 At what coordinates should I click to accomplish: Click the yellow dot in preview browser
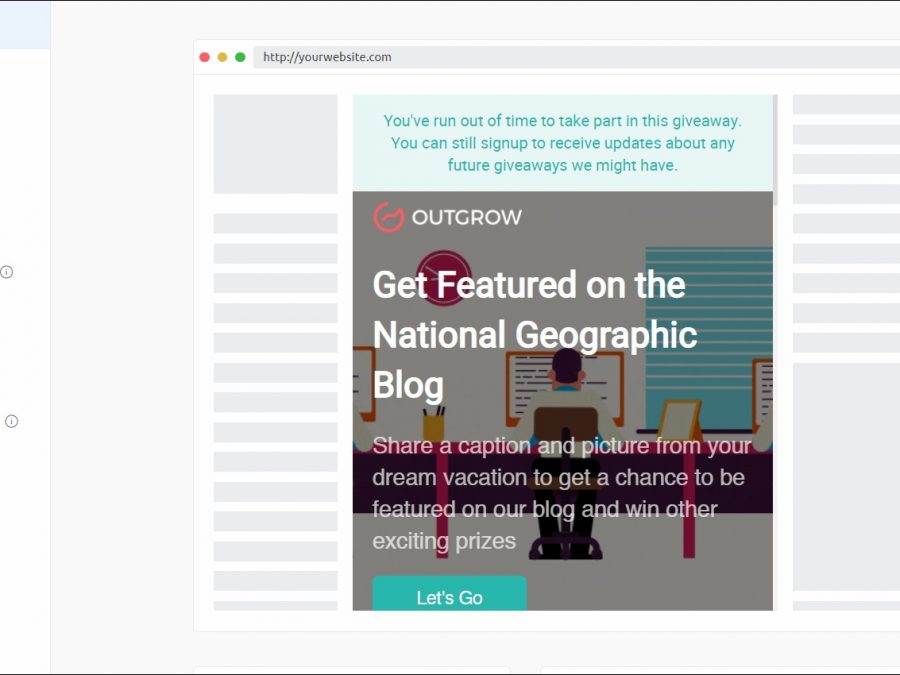click(x=222, y=57)
